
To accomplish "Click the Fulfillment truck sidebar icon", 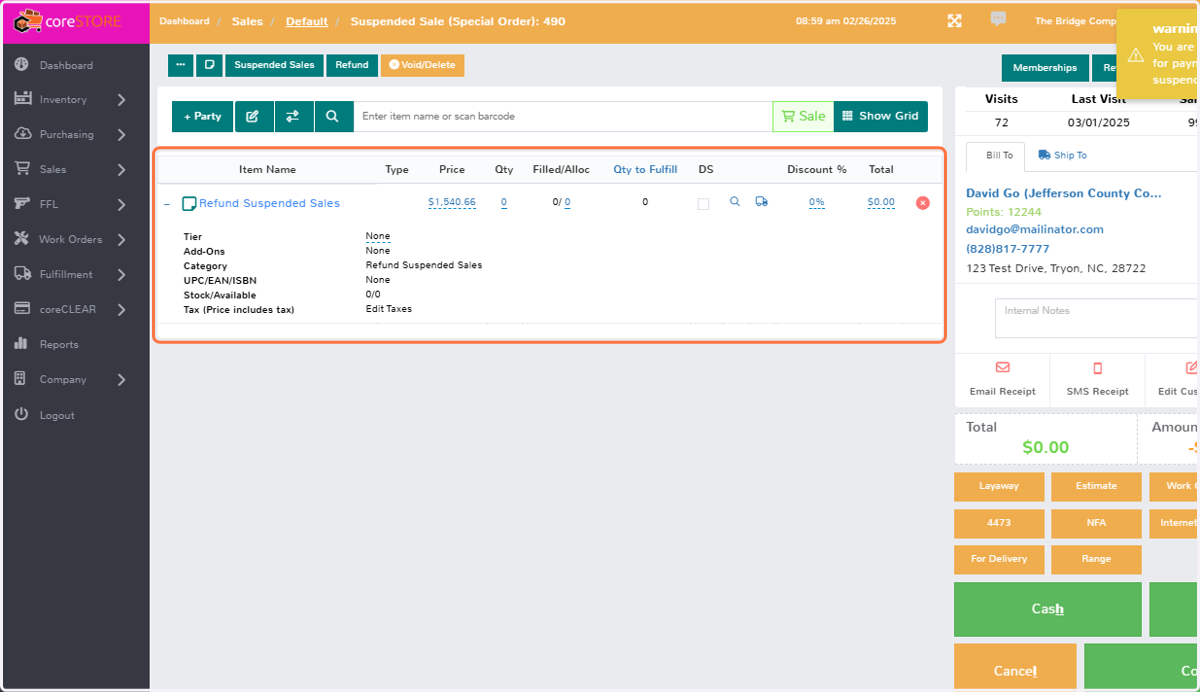I will pos(21,274).
